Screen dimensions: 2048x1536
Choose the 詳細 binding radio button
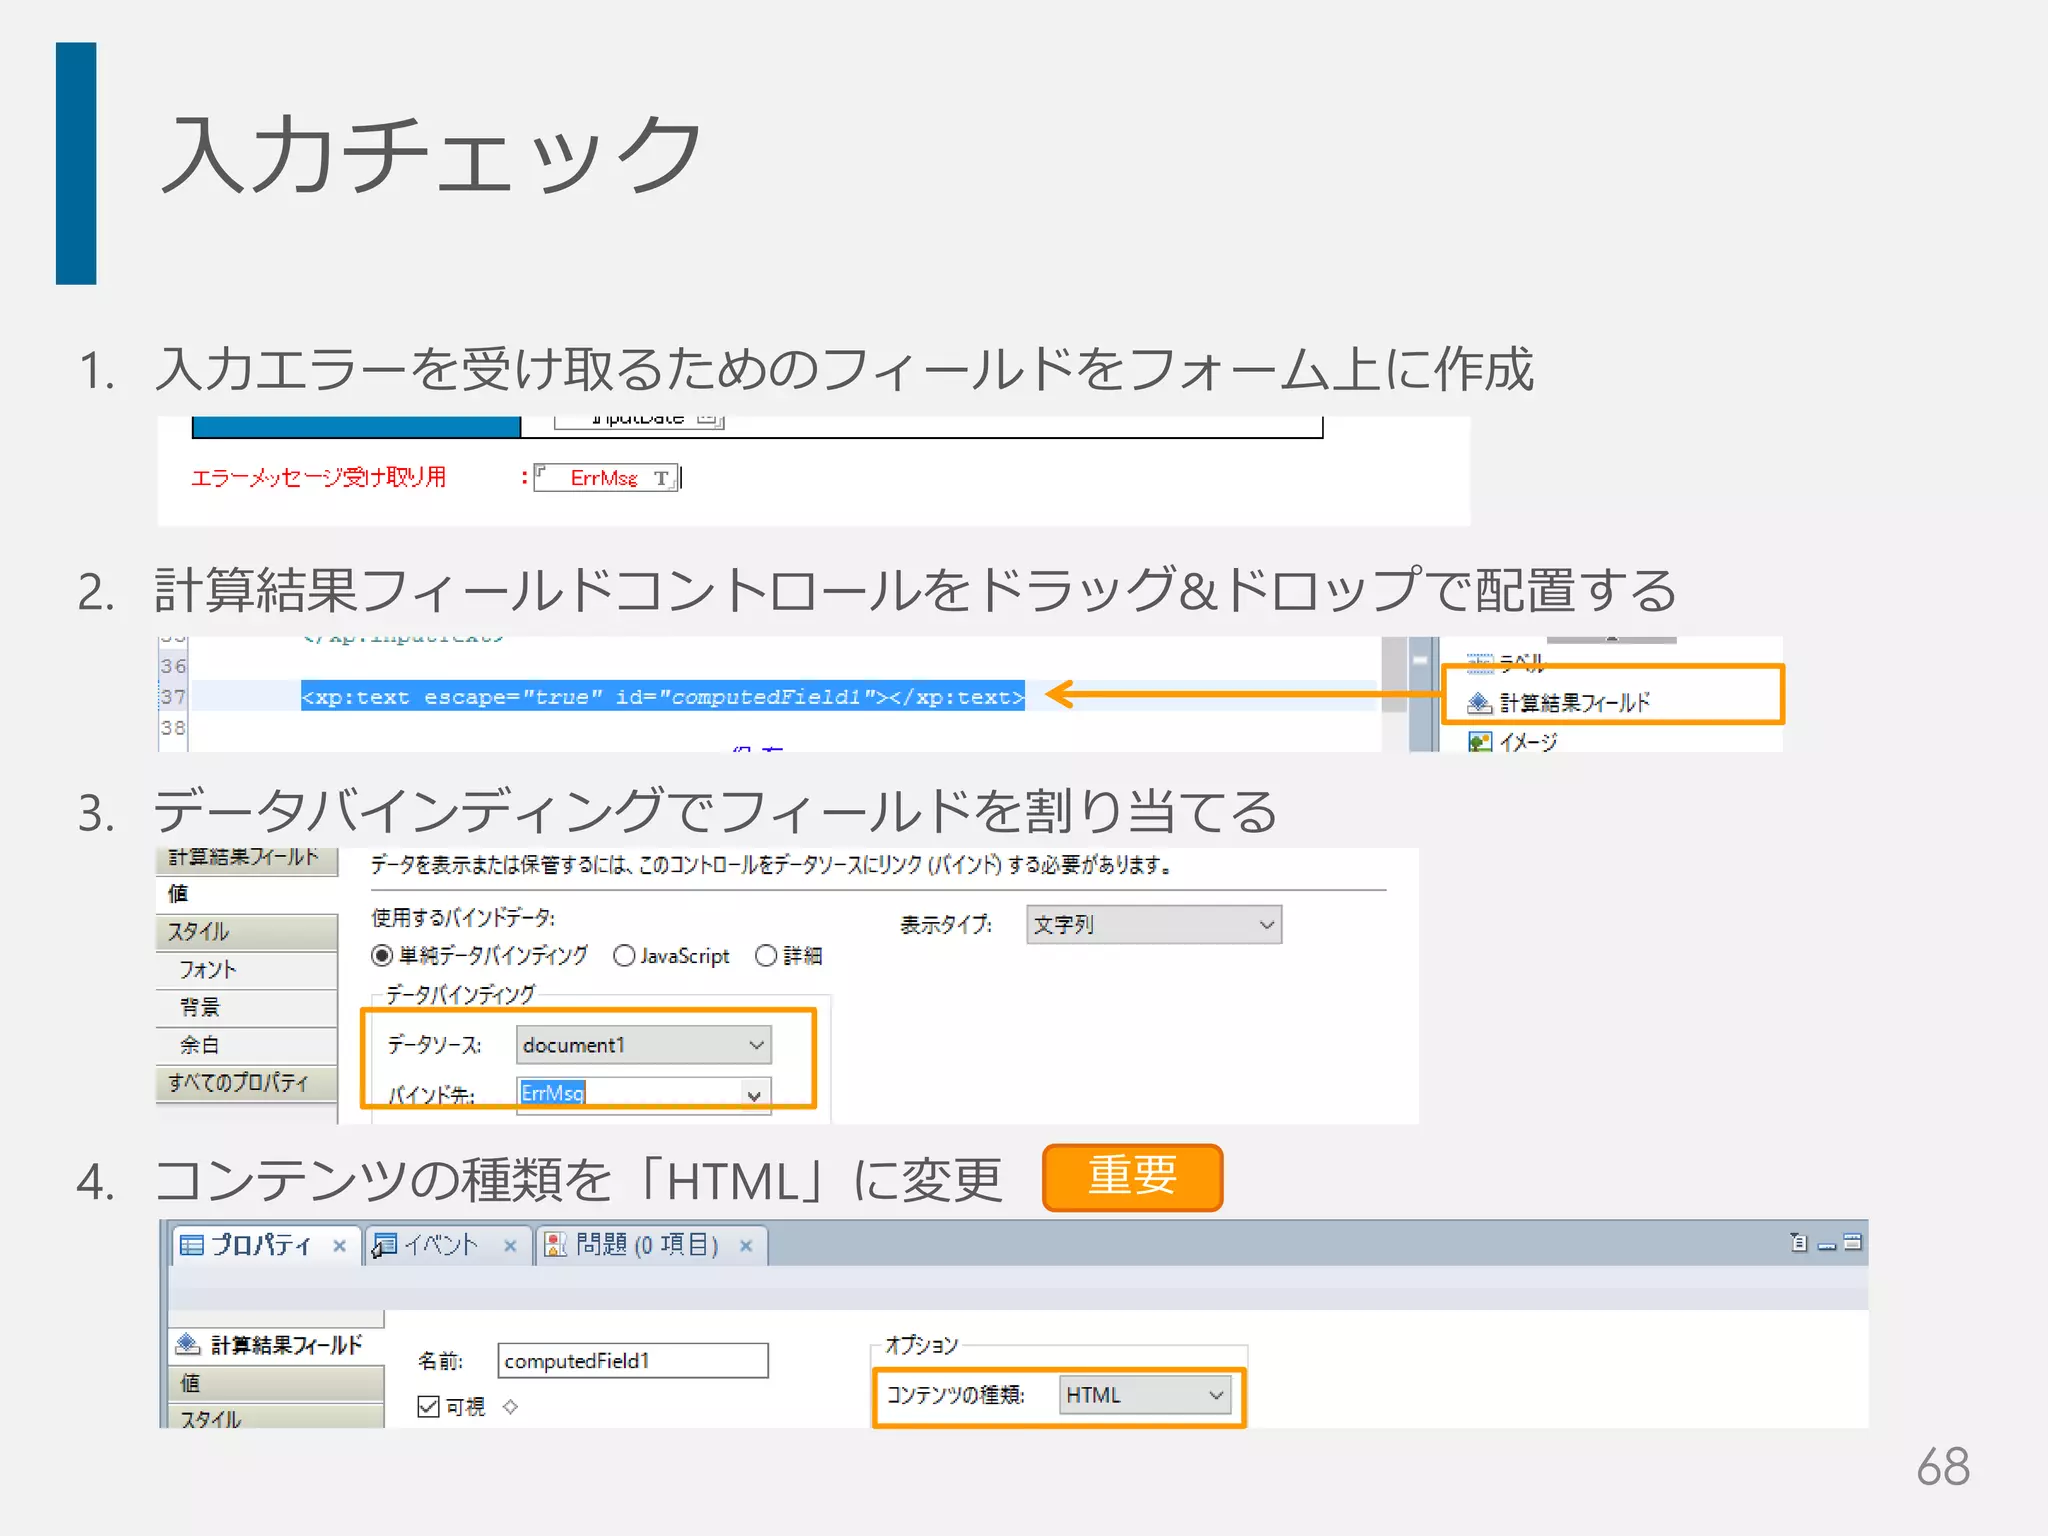coord(789,956)
